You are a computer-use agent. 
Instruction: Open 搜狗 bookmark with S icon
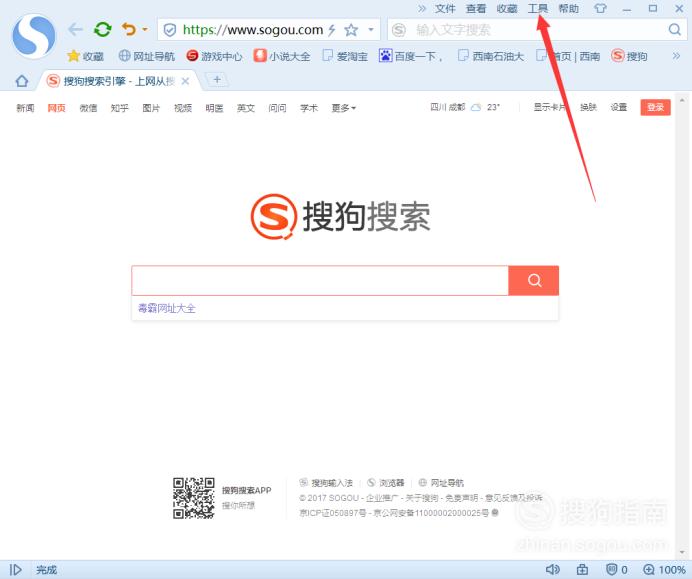629,56
